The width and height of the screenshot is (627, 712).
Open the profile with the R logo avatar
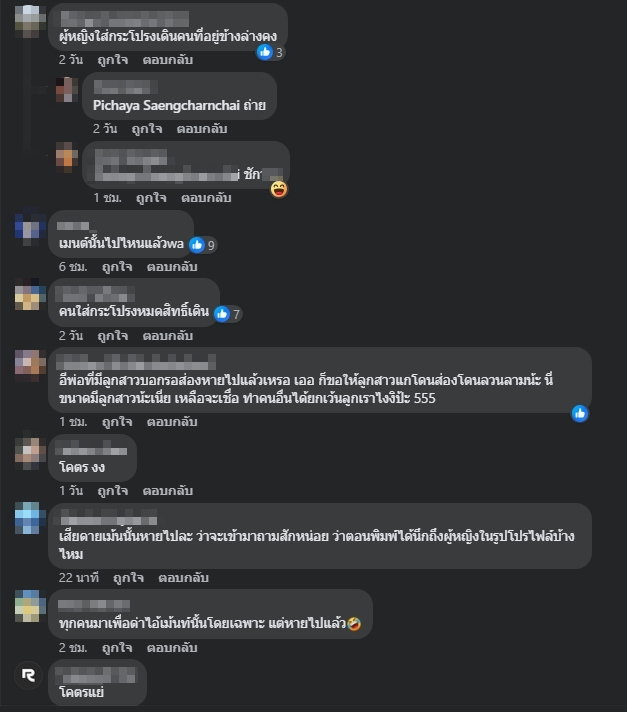point(28,675)
